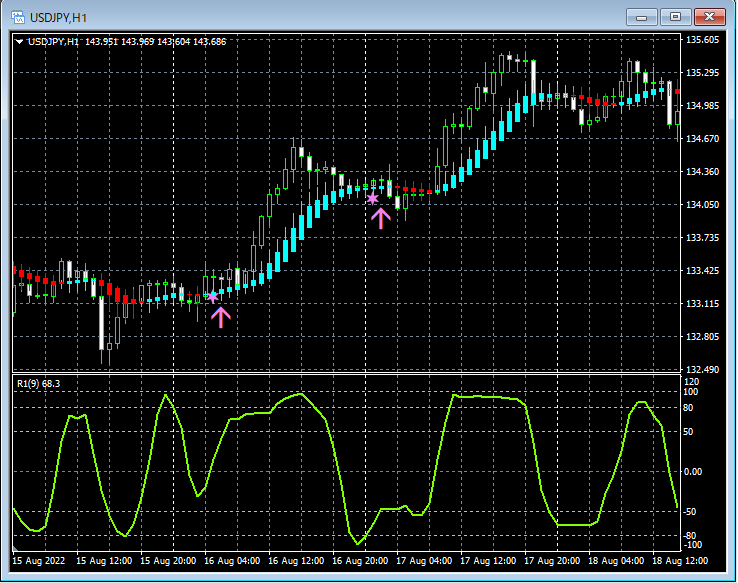Click time axis label 15 Aug 20:00
The image size is (738, 583).
168,561
